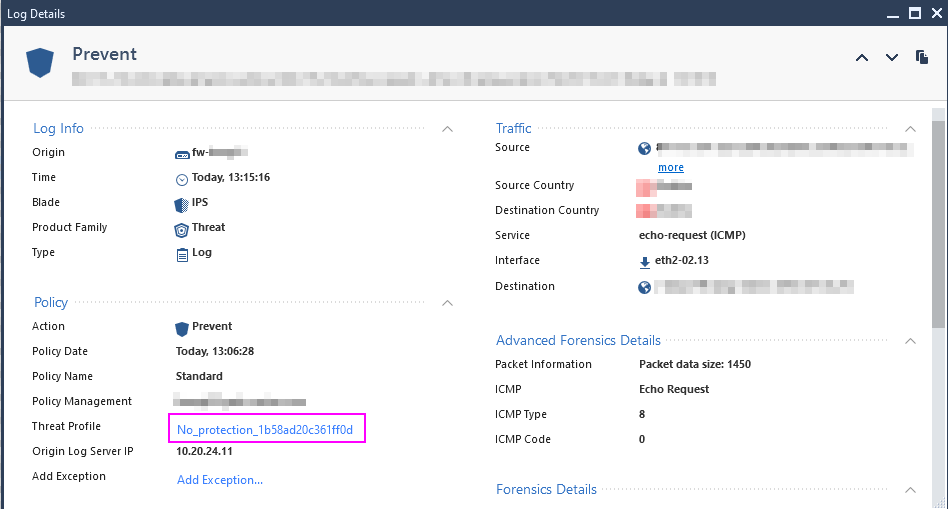Click the Threat product family icon
948x509 pixels.
click(x=181, y=228)
